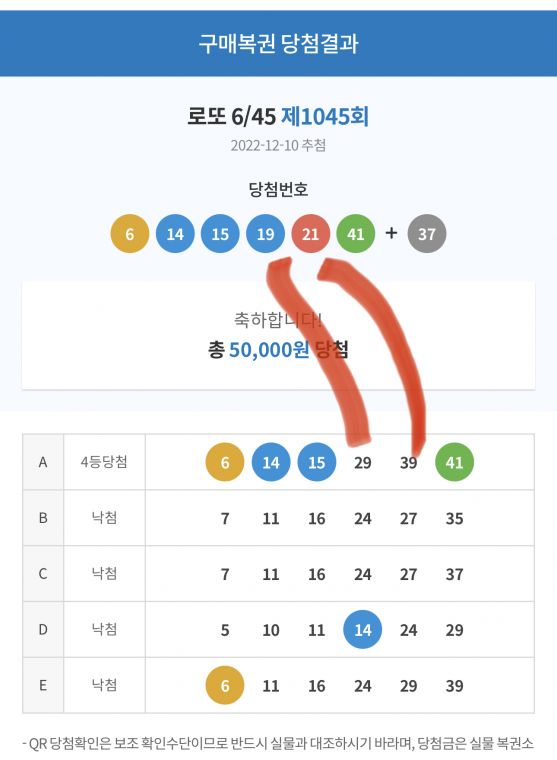557x760 pixels.
Task: Select the row A label cell
Action: (43, 462)
